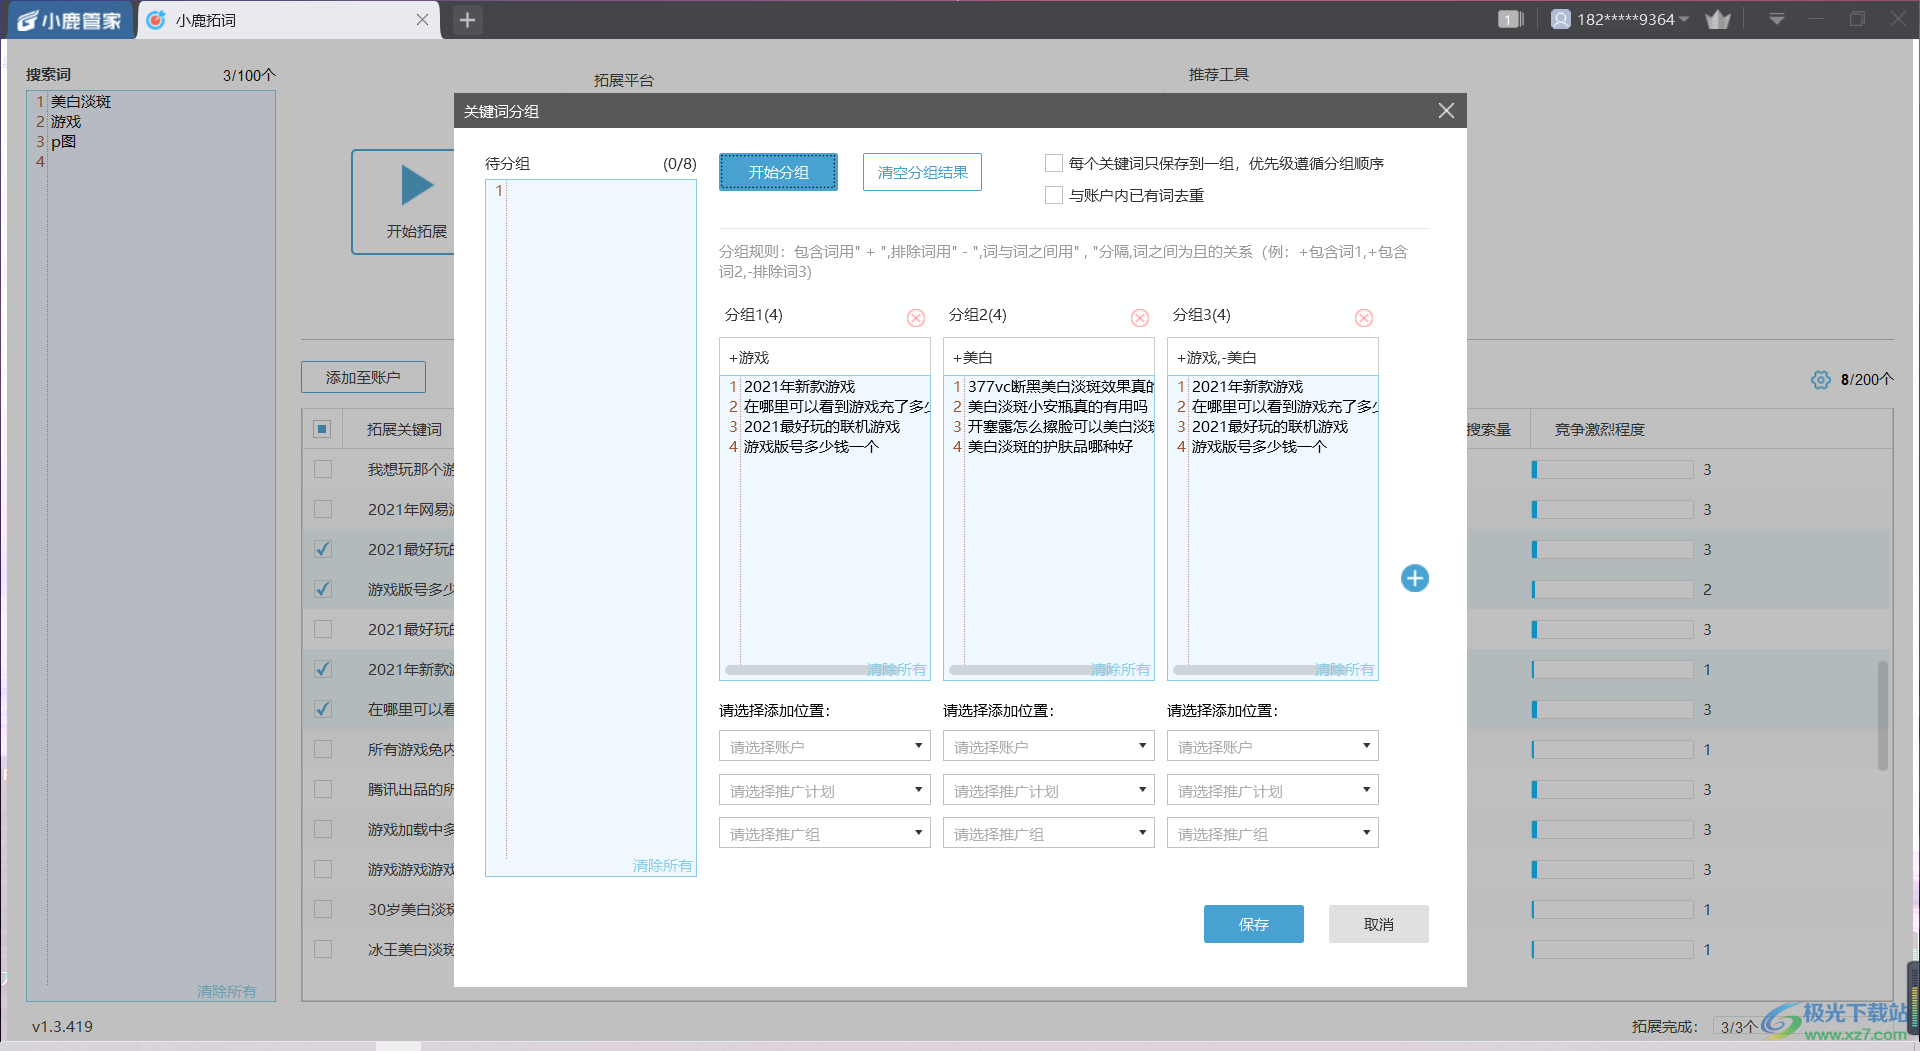Open the settings gear near 8/200个

click(x=1820, y=380)
